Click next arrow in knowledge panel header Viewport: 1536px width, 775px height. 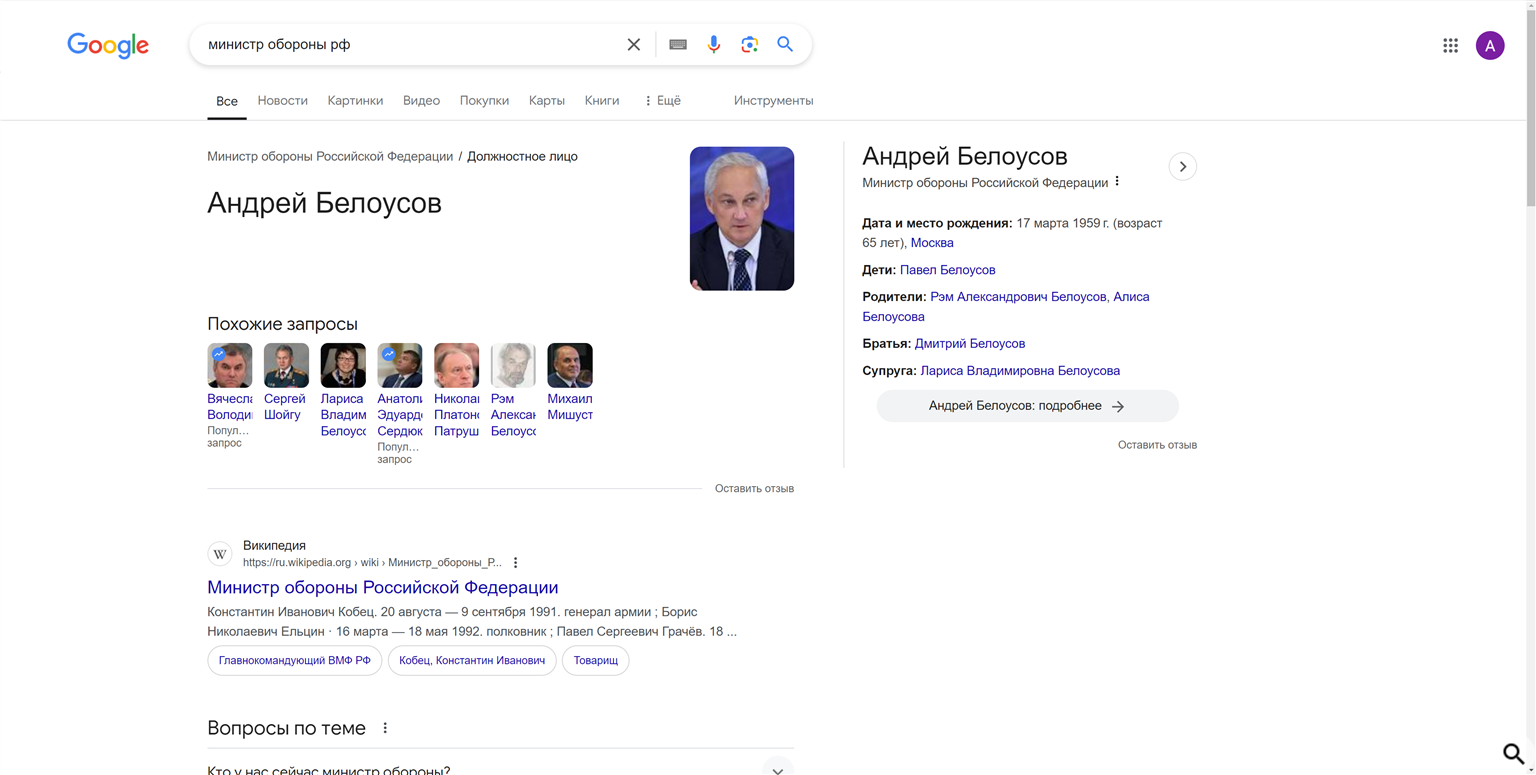[x=1183, y=167]
